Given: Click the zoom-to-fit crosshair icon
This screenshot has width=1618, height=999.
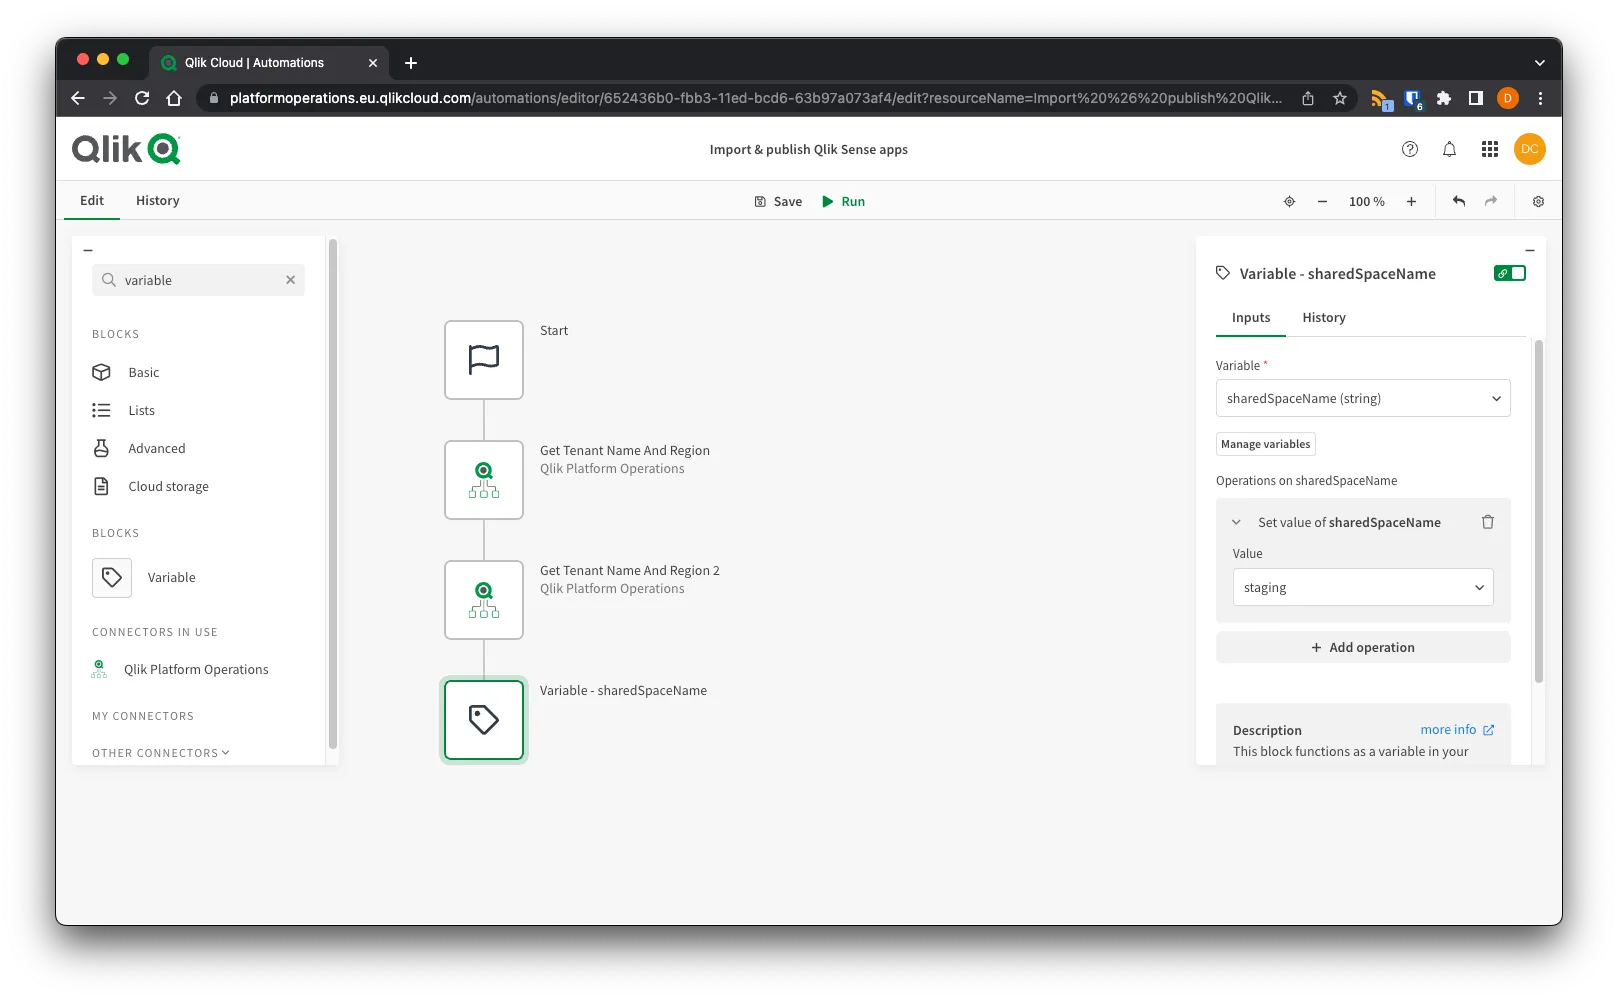Looking at the screenshot, I should 1289,201.
